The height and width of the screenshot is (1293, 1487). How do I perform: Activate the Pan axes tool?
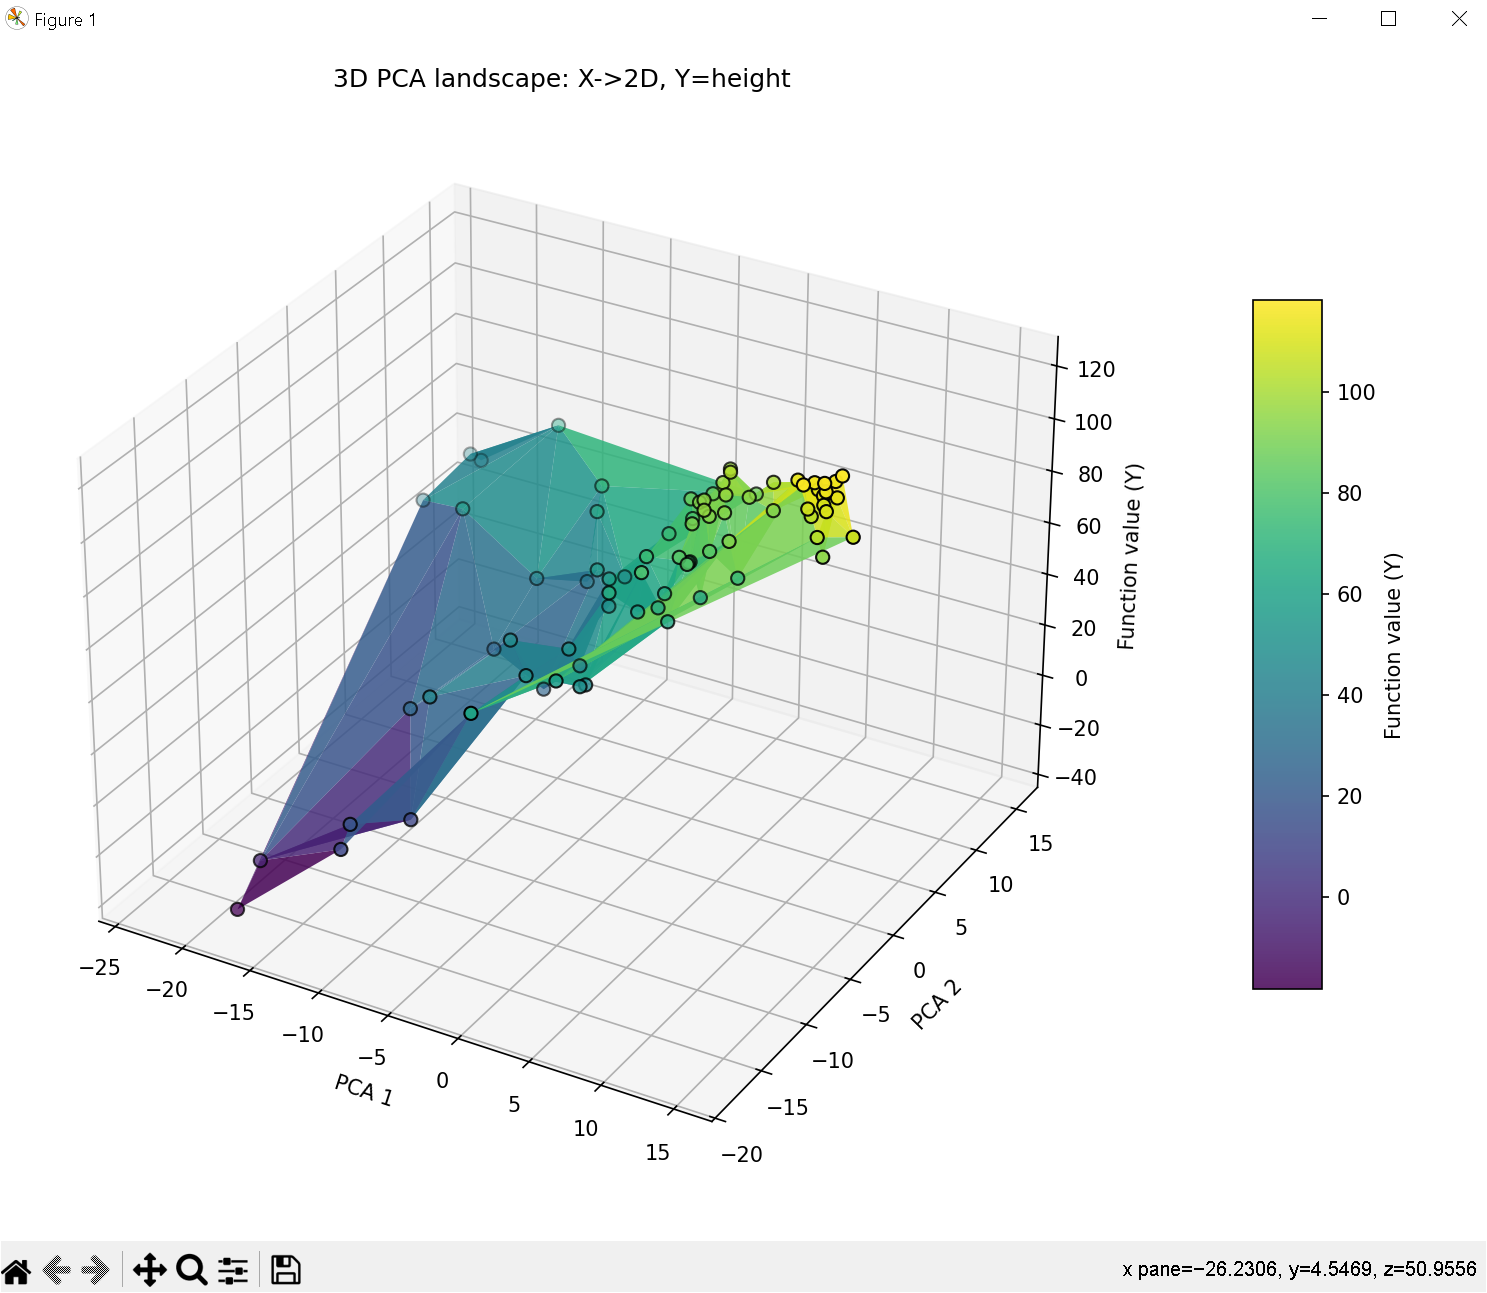coord(149,1270)
